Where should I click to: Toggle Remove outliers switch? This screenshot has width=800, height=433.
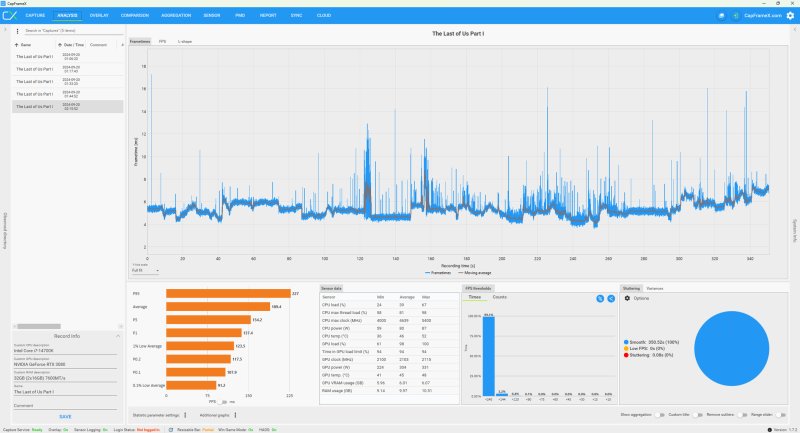(x=742, y=415)
